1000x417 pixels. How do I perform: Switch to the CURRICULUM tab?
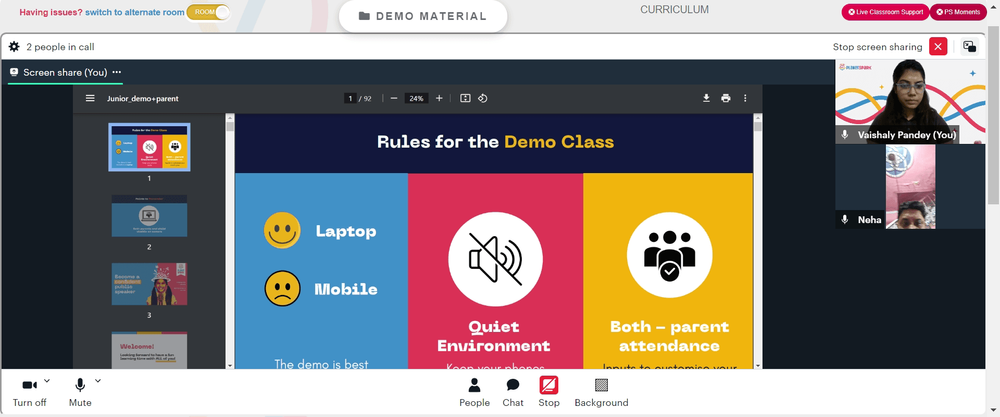(x=674, y=10)
